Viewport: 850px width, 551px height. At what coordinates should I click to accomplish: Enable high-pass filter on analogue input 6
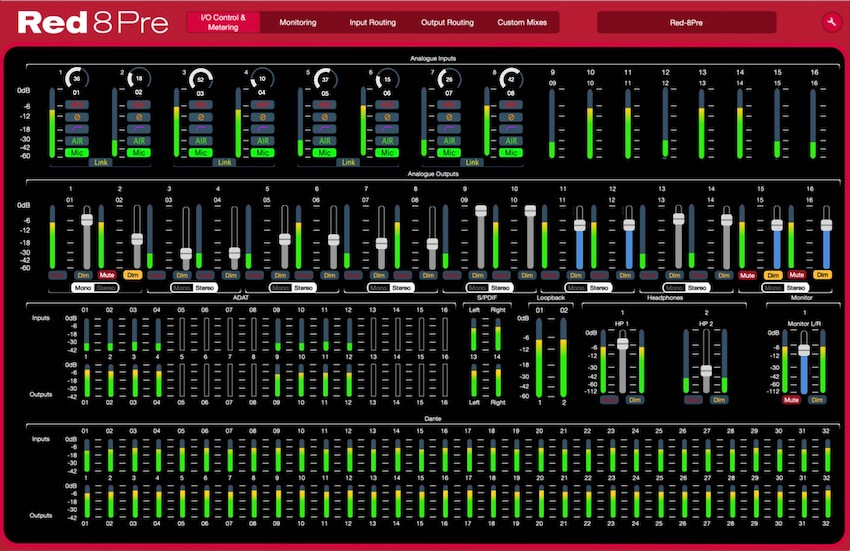pyautogui.click(x=387, y=129)
